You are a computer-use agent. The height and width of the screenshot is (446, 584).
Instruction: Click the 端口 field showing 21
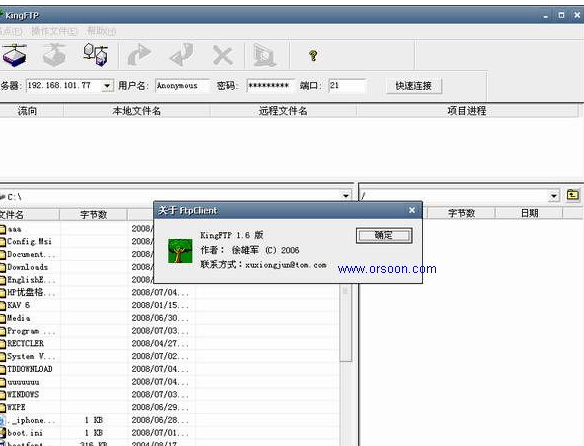pos(347,86)
